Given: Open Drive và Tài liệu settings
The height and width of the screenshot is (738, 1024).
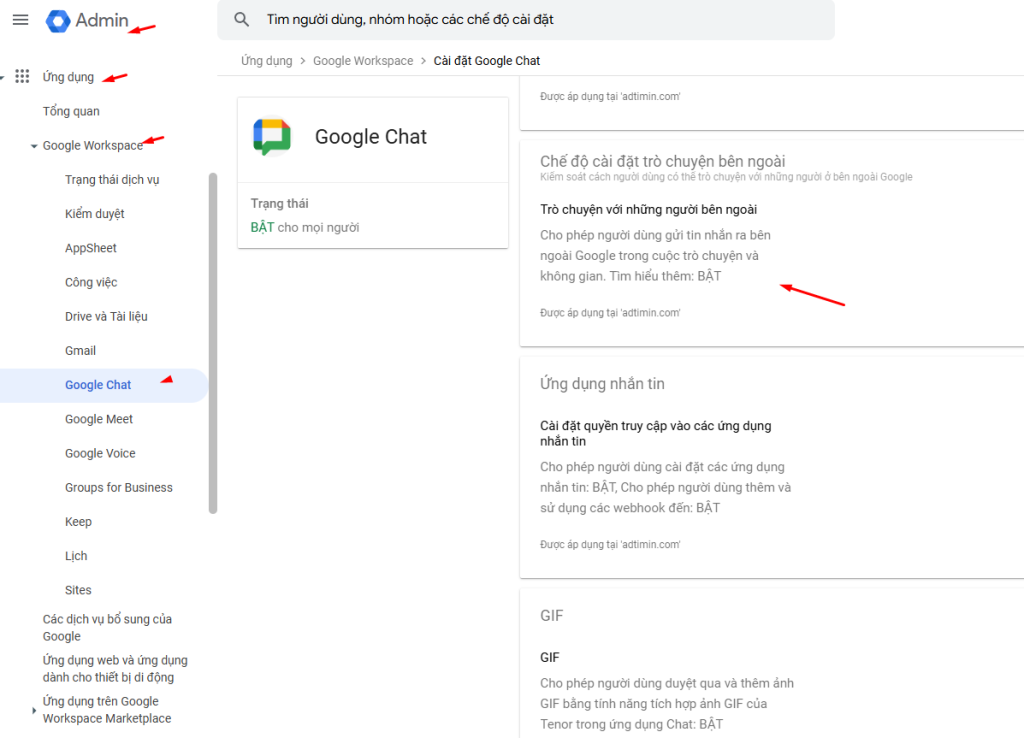Looking at the screenshot, I should 106,316.
